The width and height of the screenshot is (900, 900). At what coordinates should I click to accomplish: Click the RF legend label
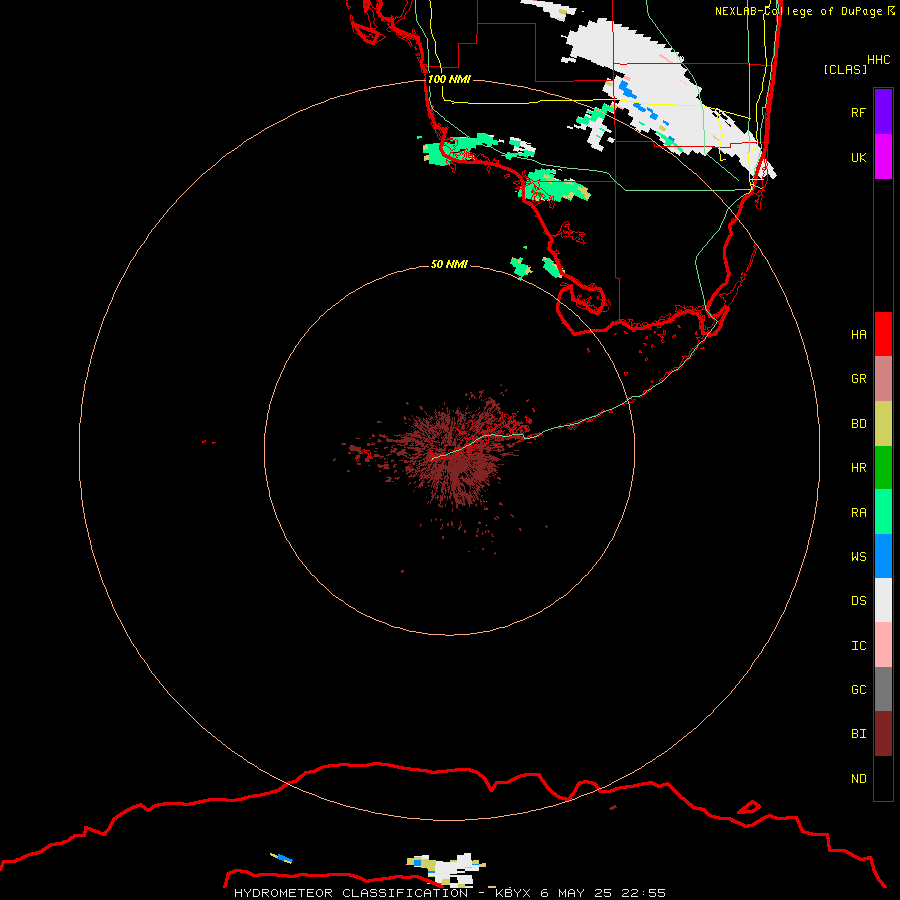pos(858,112)
